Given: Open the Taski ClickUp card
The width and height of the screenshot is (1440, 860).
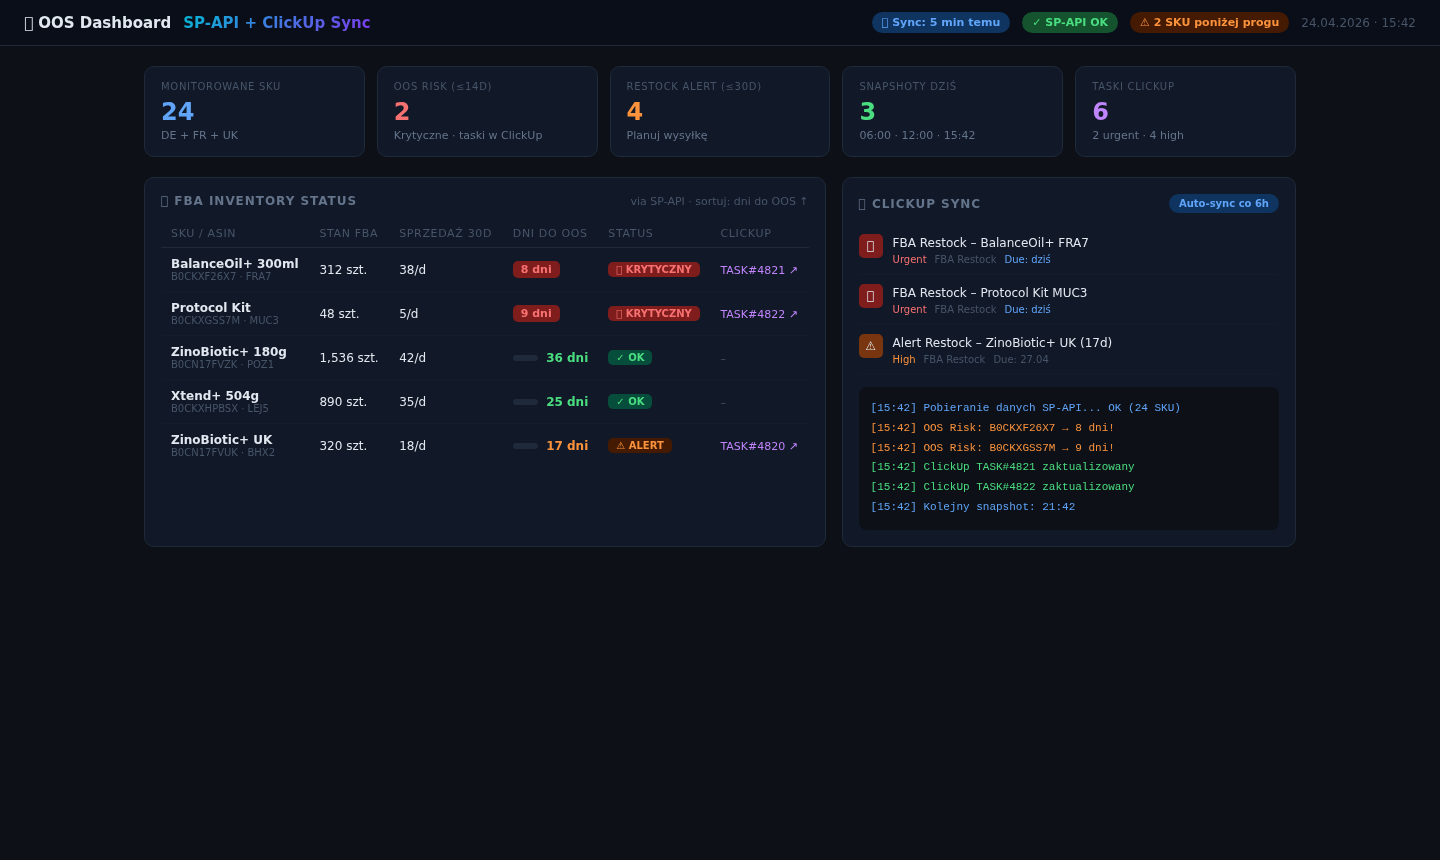Looking at the screenshot, I should [x=1185, y=111].
